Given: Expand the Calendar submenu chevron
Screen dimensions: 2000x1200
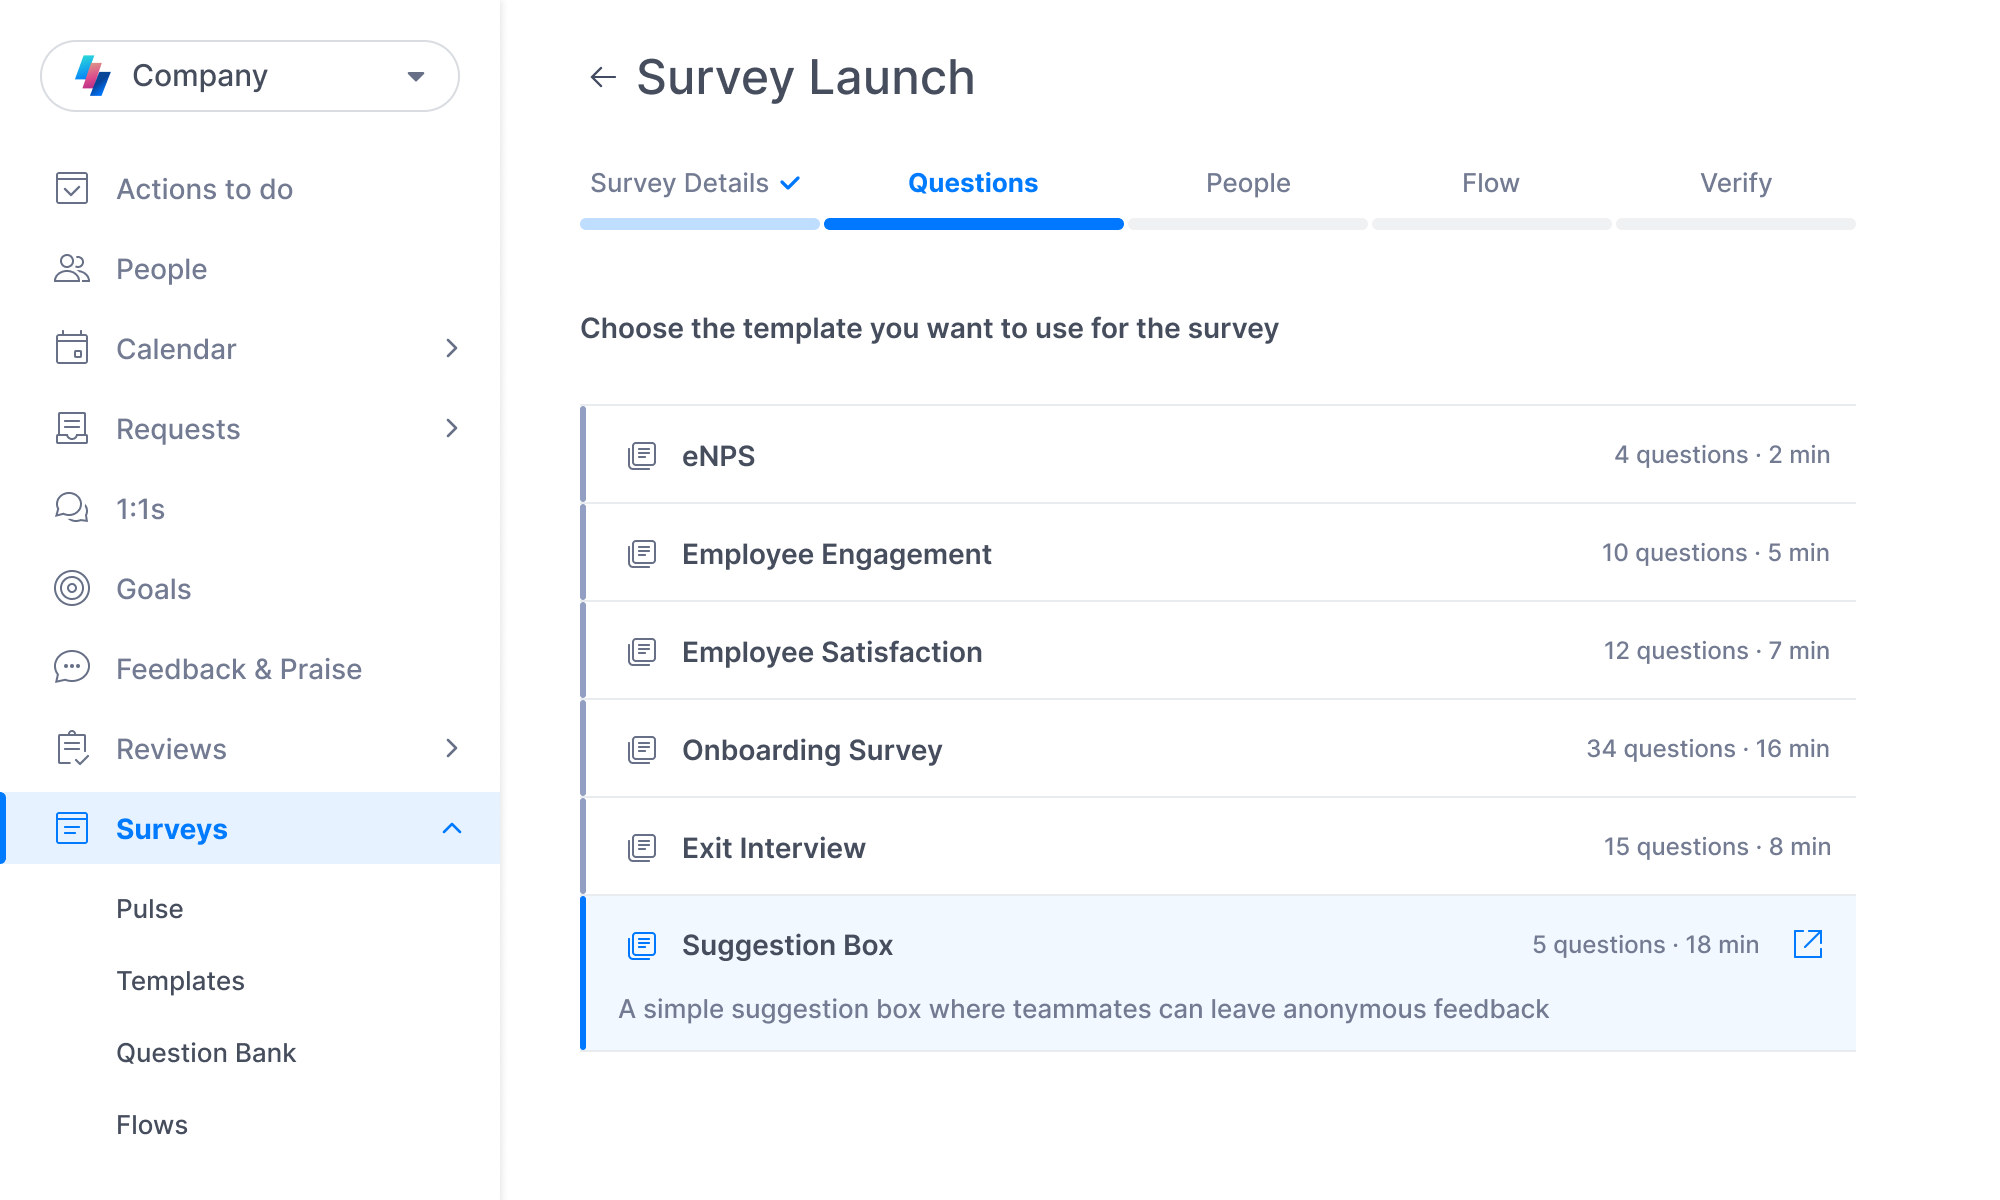Looking at the screenshot, I should [x=452, y=348].
